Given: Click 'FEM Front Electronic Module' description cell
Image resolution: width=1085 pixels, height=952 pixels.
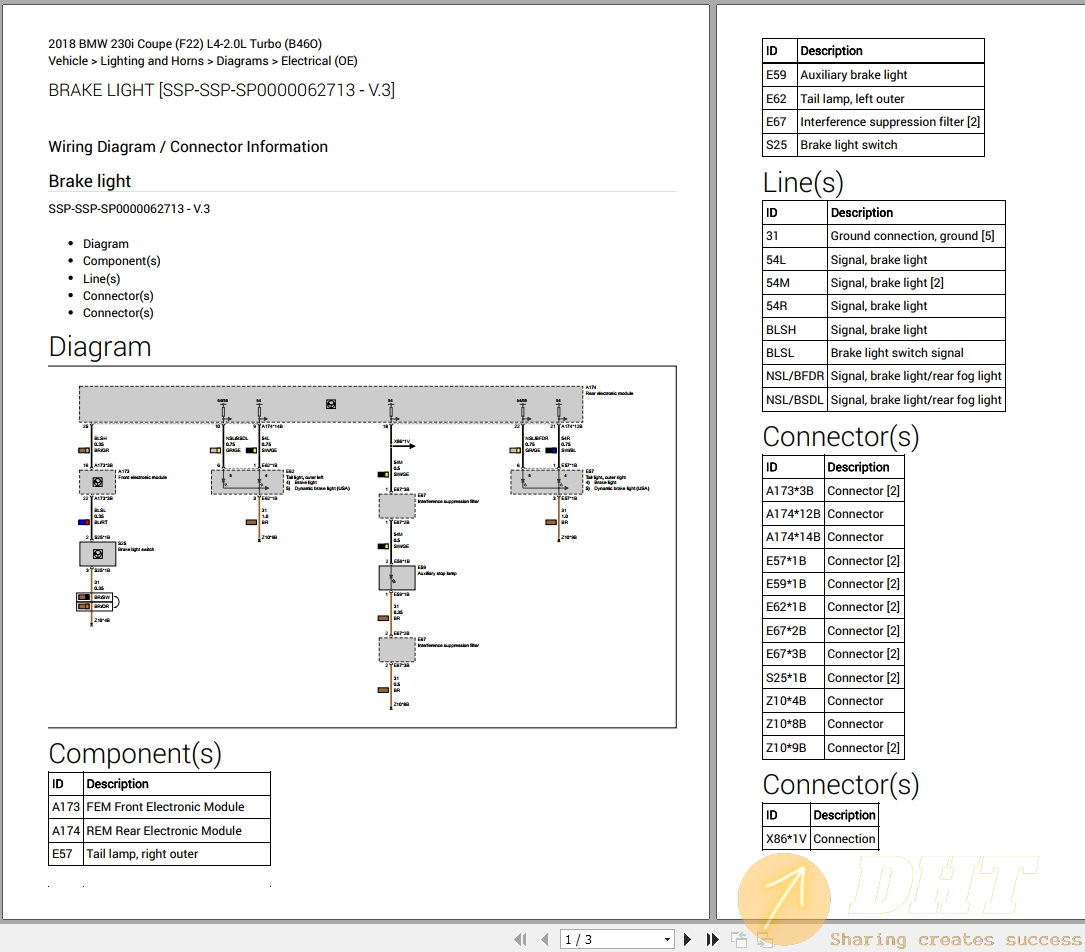Looking at the screenshot, I should click(x=176, y=807).
